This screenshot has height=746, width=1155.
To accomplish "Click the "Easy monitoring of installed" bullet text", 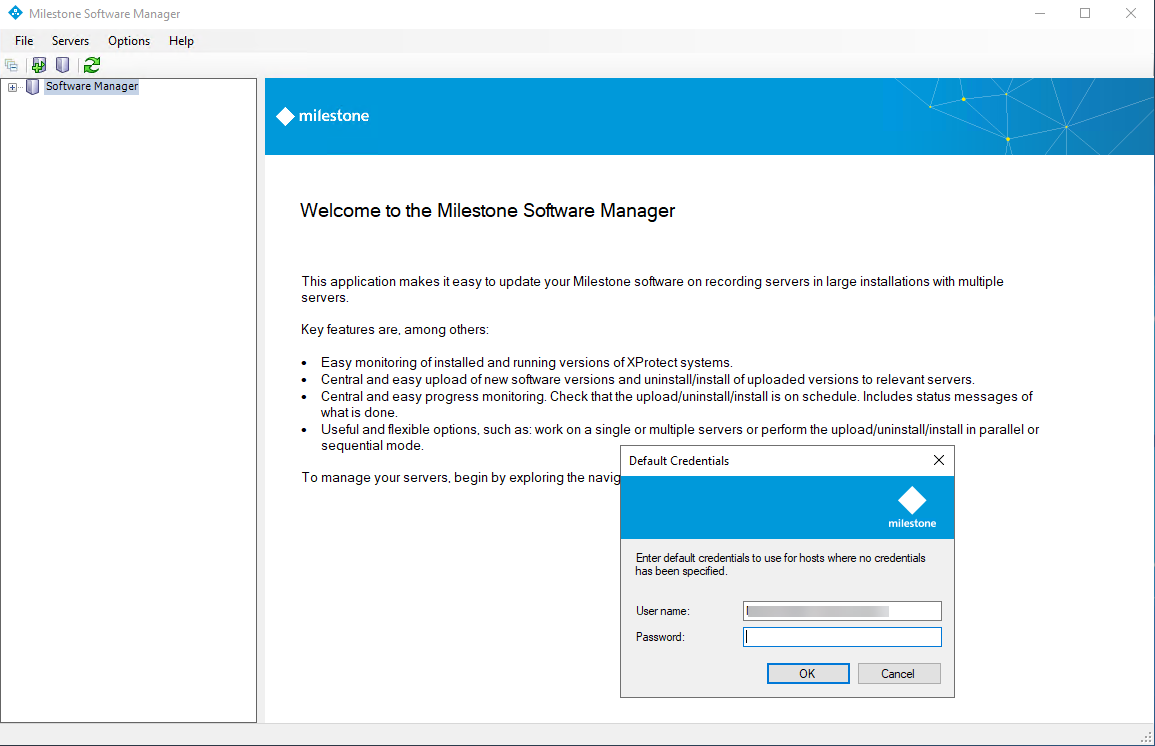I will point(527,362).
